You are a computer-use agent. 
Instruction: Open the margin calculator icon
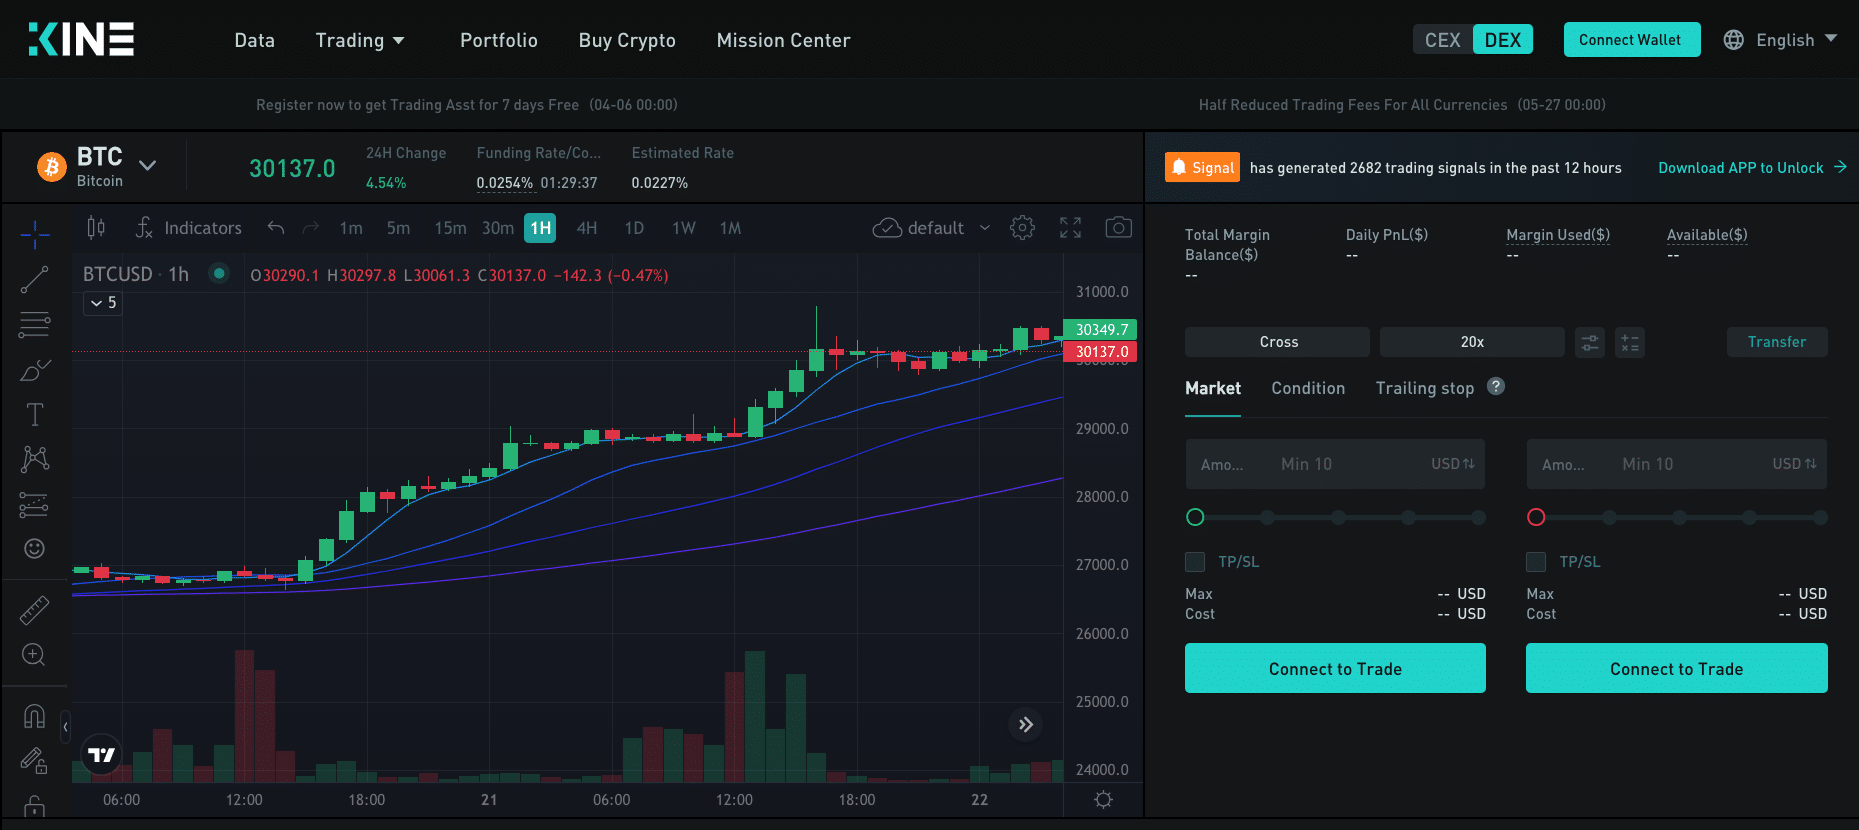(x=1630, y=342)
